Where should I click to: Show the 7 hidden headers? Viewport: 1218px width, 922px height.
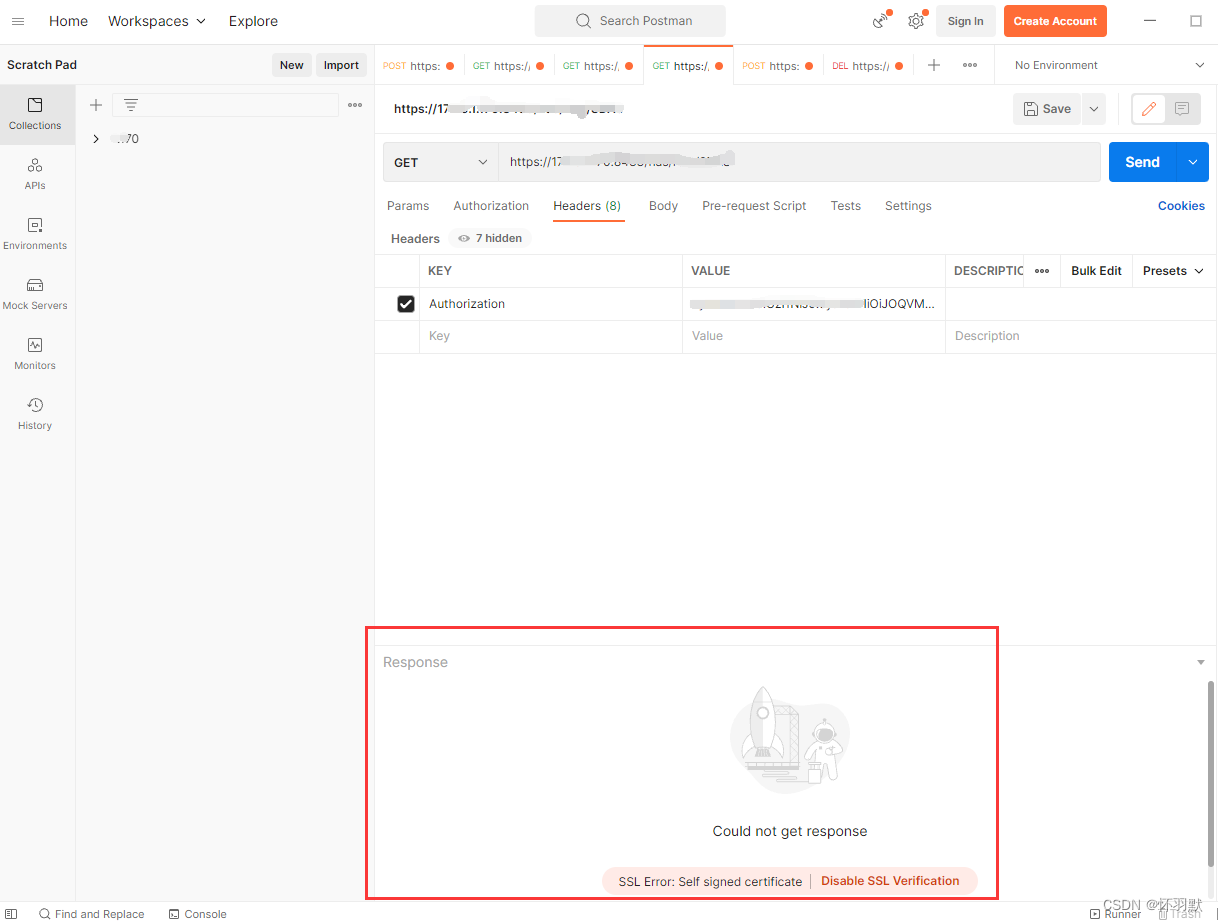click(491, 238)
